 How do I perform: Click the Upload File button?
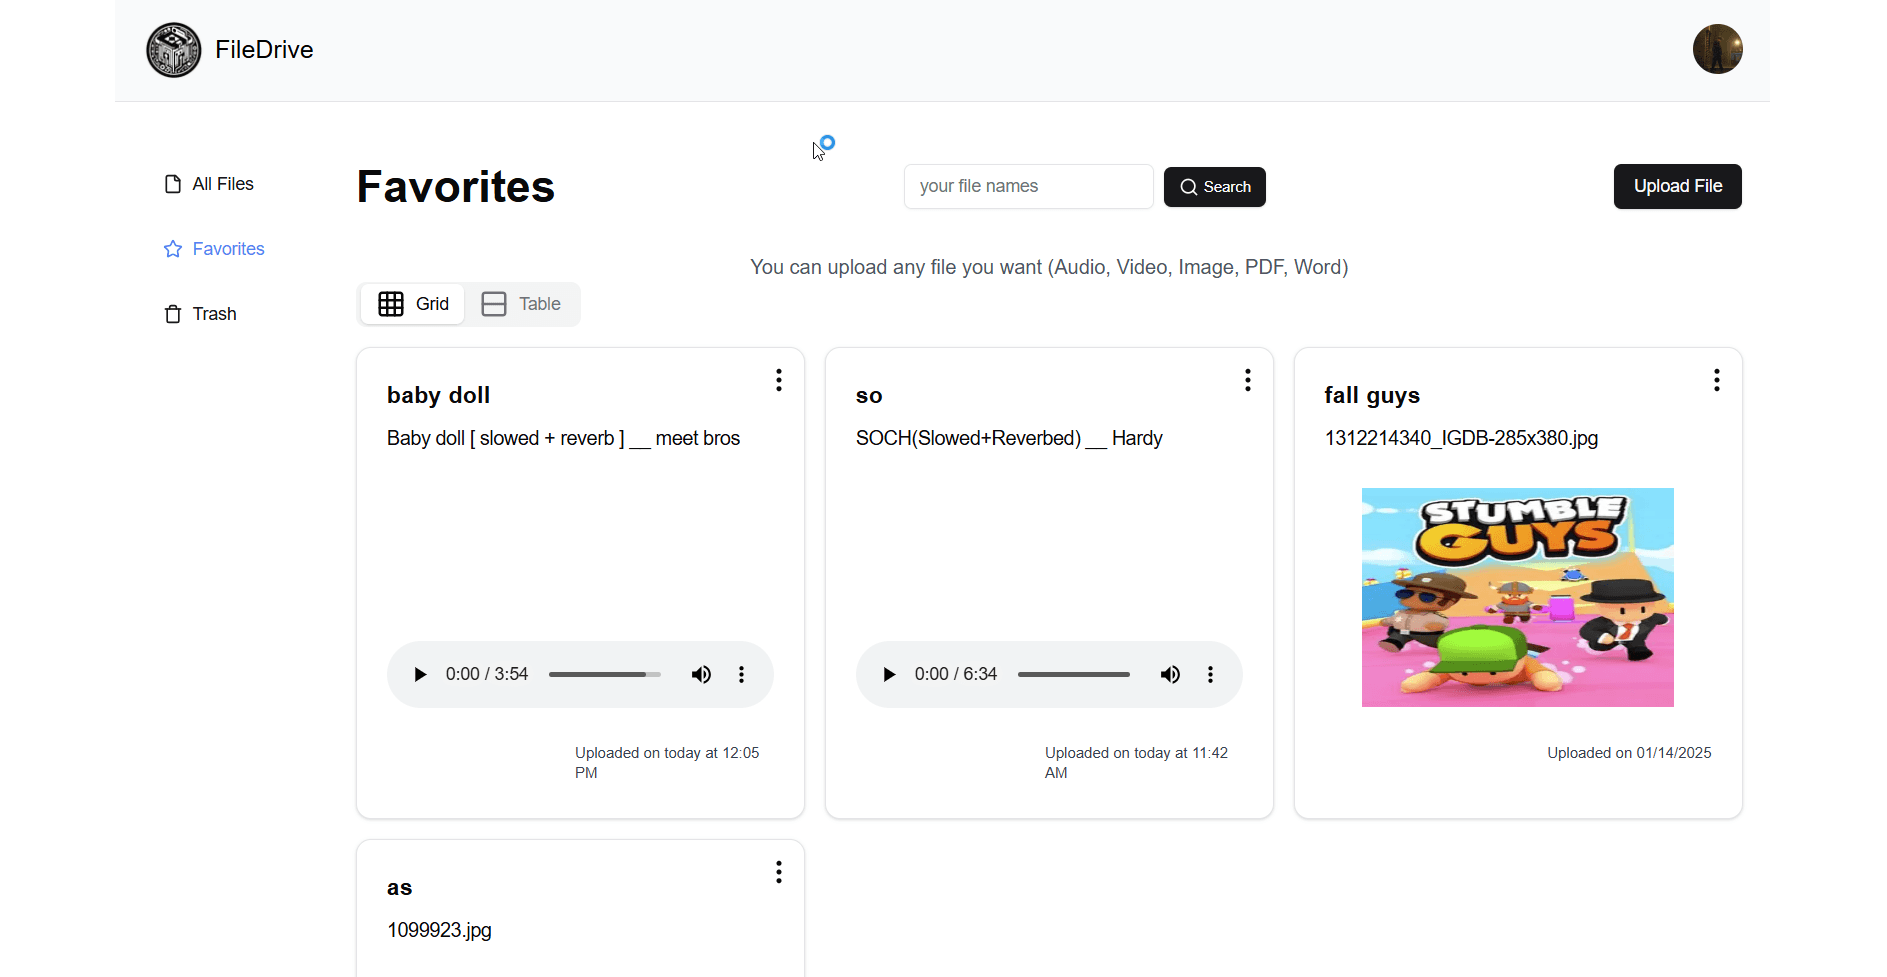click(x=1677, y=187)
